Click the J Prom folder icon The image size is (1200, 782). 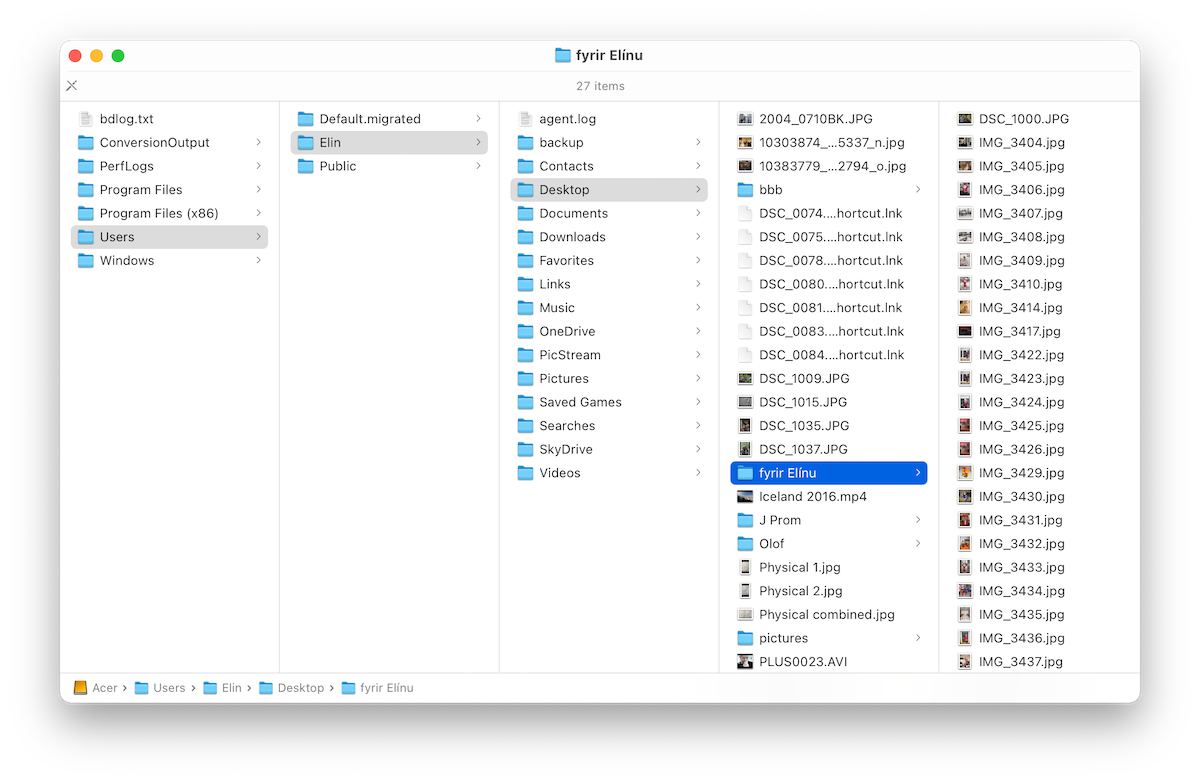(x=745, y=520)
